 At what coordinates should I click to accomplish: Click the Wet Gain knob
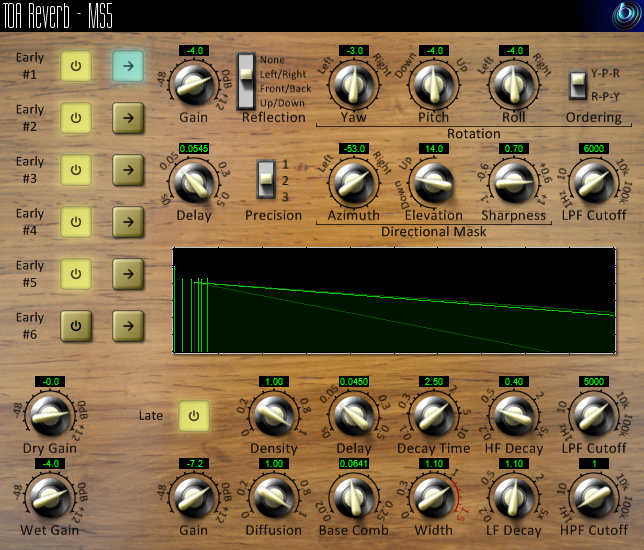(50, 498)
